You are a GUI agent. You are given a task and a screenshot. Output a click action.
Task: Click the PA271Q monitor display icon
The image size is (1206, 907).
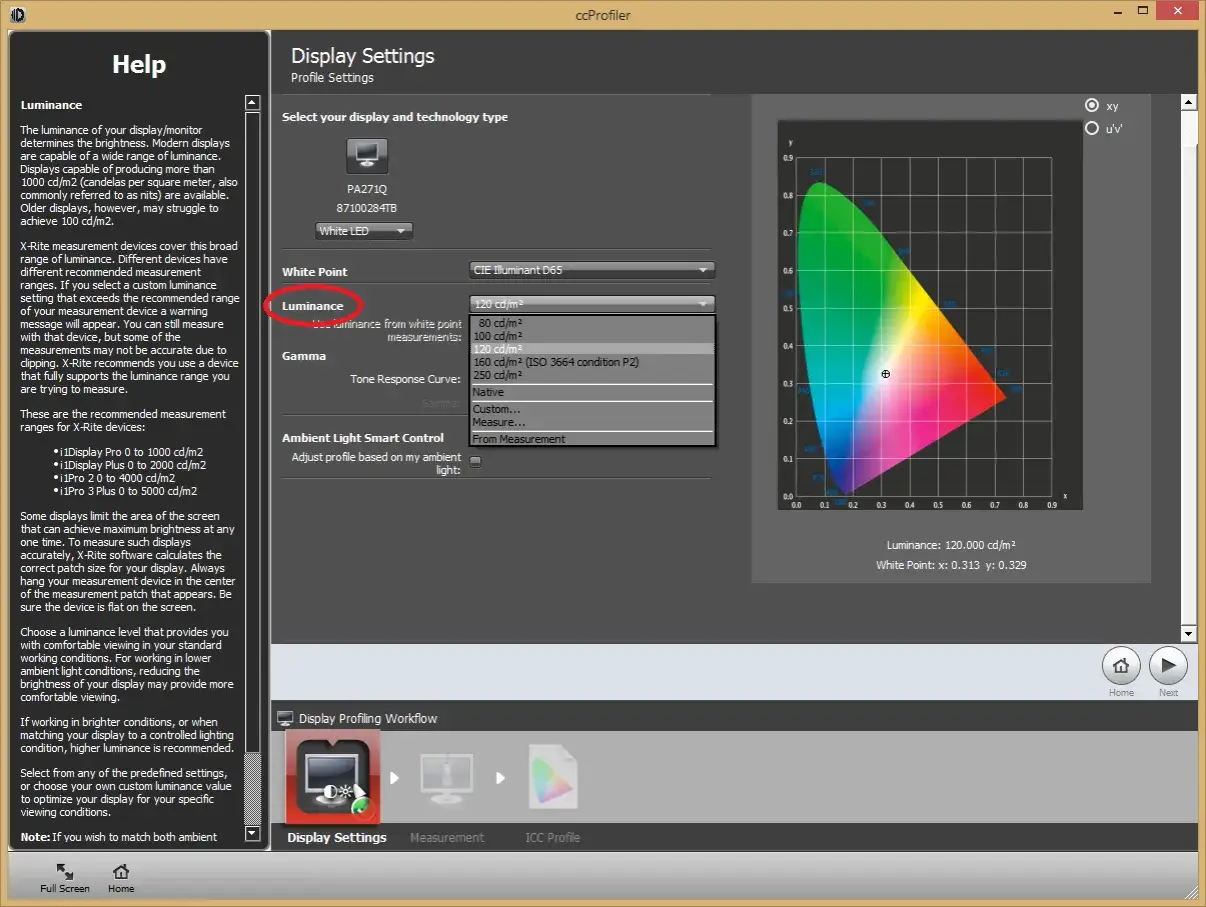[x=366, y=156]
